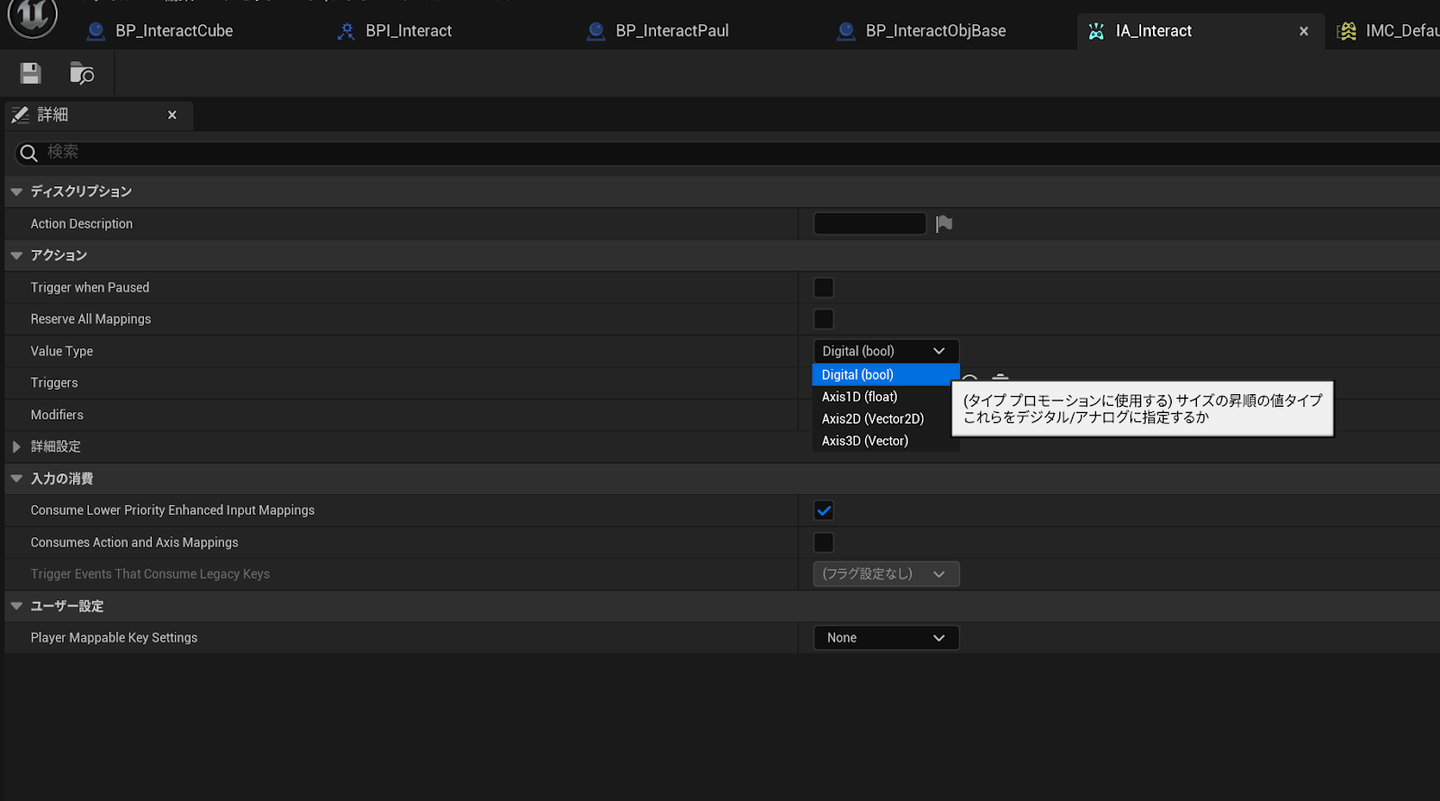1440x801 pixels.
Task: Click the Player Mappable Key Settings label
Action: click(x=114, y=638)
